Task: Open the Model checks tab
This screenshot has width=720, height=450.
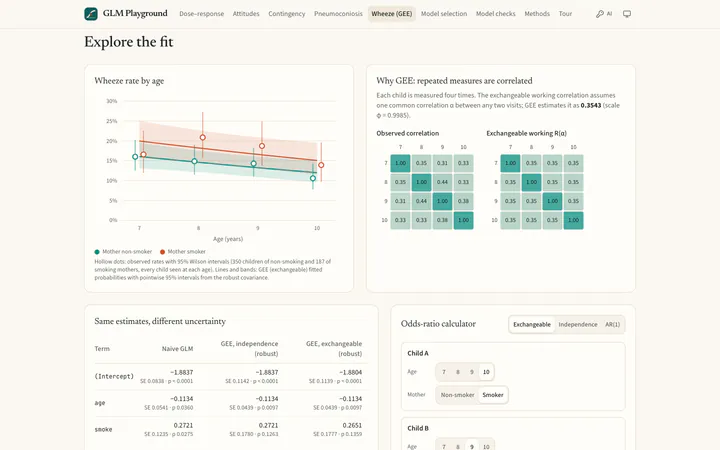Action: click(495, 14)
